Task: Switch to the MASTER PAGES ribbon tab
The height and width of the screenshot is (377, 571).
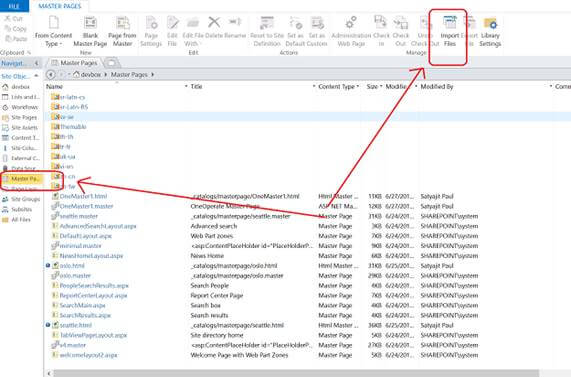Action: tap(60, 6)
